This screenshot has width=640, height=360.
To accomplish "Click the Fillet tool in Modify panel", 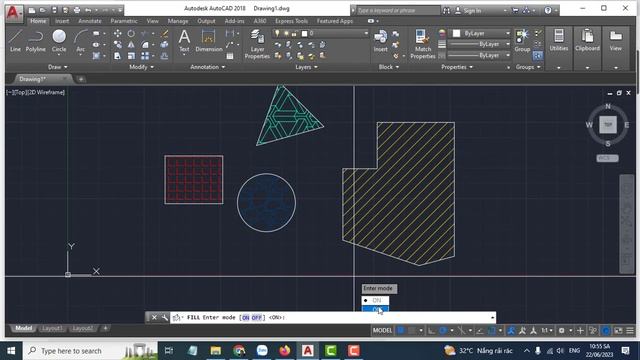I will tap(145, 44).
